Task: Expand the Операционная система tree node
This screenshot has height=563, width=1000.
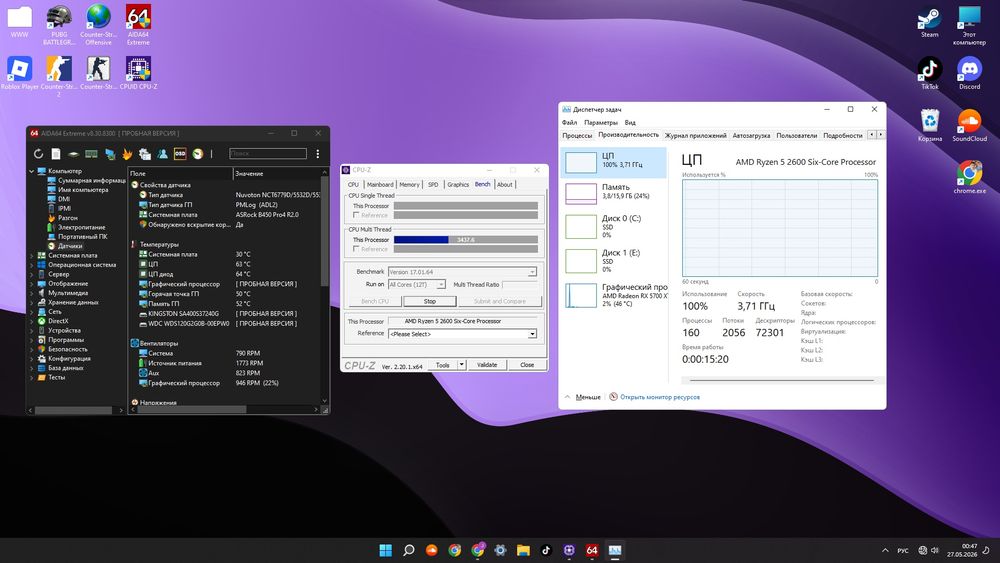Action: 31,265
